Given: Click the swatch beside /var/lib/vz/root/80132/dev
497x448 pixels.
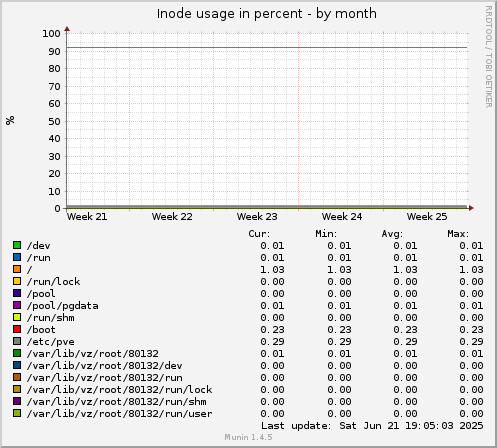Looking at the screenshot, I should (17, 365).
